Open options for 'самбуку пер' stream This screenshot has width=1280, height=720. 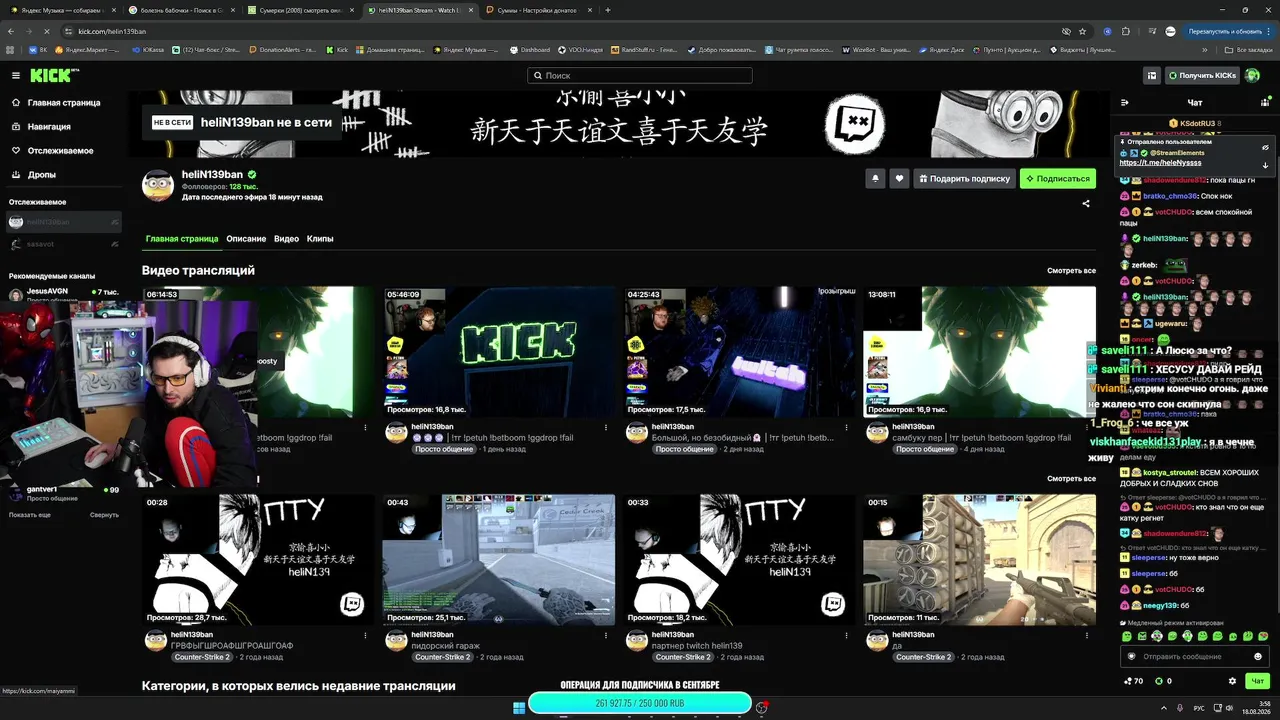click(x=1085, y=427)
